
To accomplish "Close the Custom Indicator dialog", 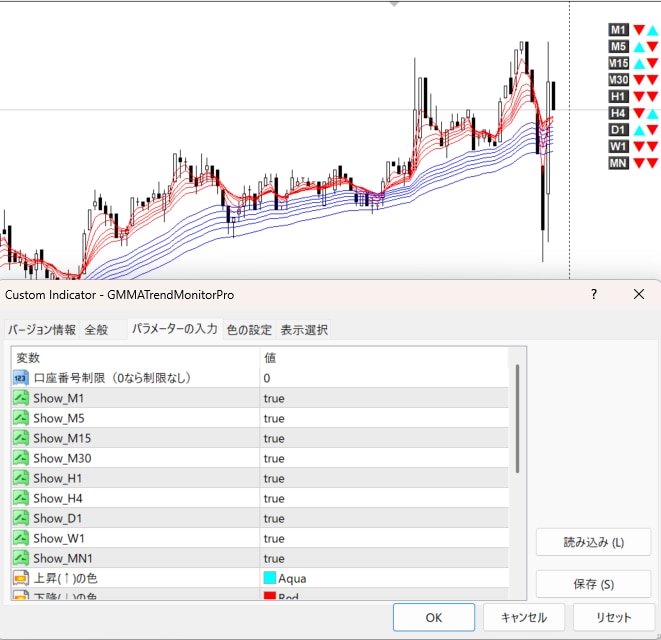I will (639, 294).
